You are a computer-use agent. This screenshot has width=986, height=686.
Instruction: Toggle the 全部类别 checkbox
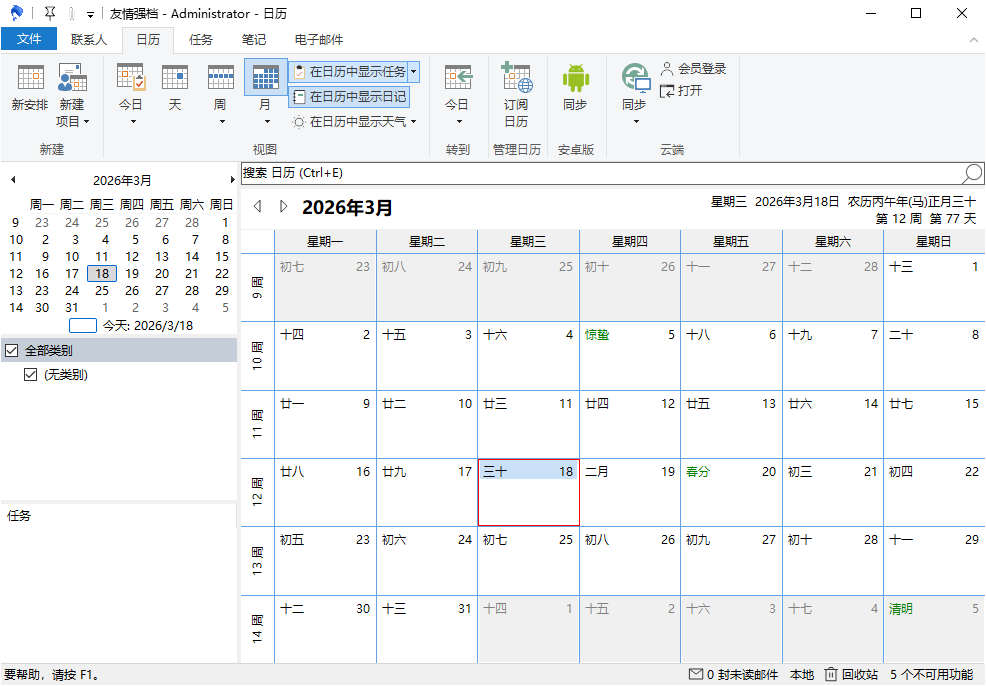pos(12,351)
